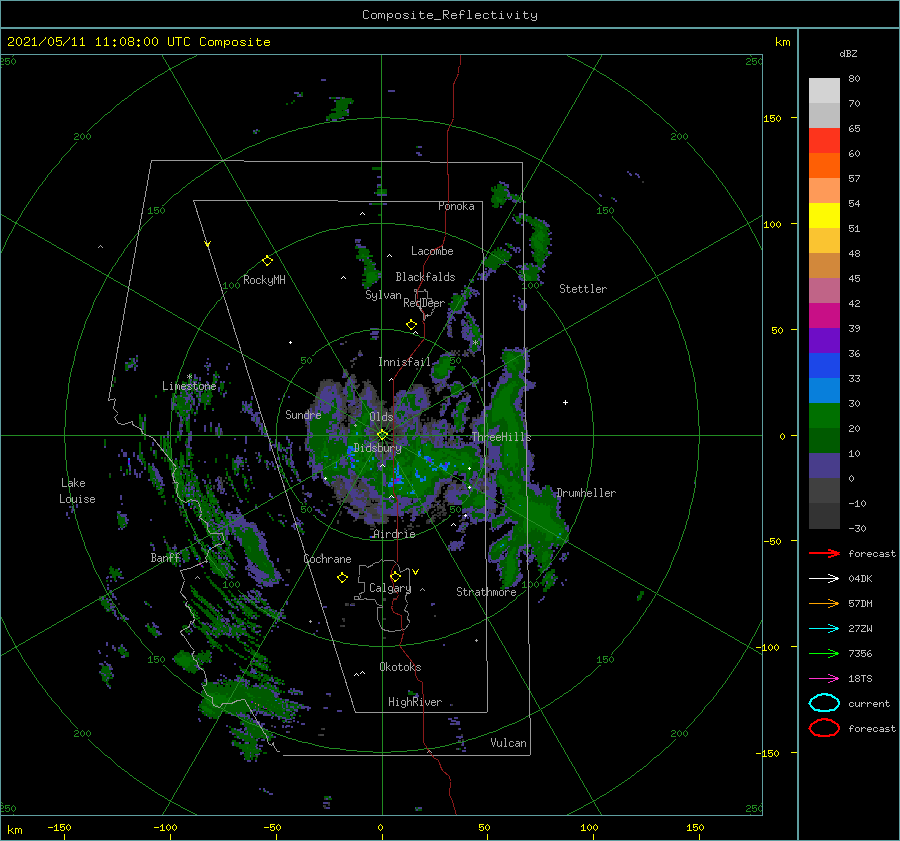
Task: Select the blue 36 dBZ color swatch
Action: (824, 365)
